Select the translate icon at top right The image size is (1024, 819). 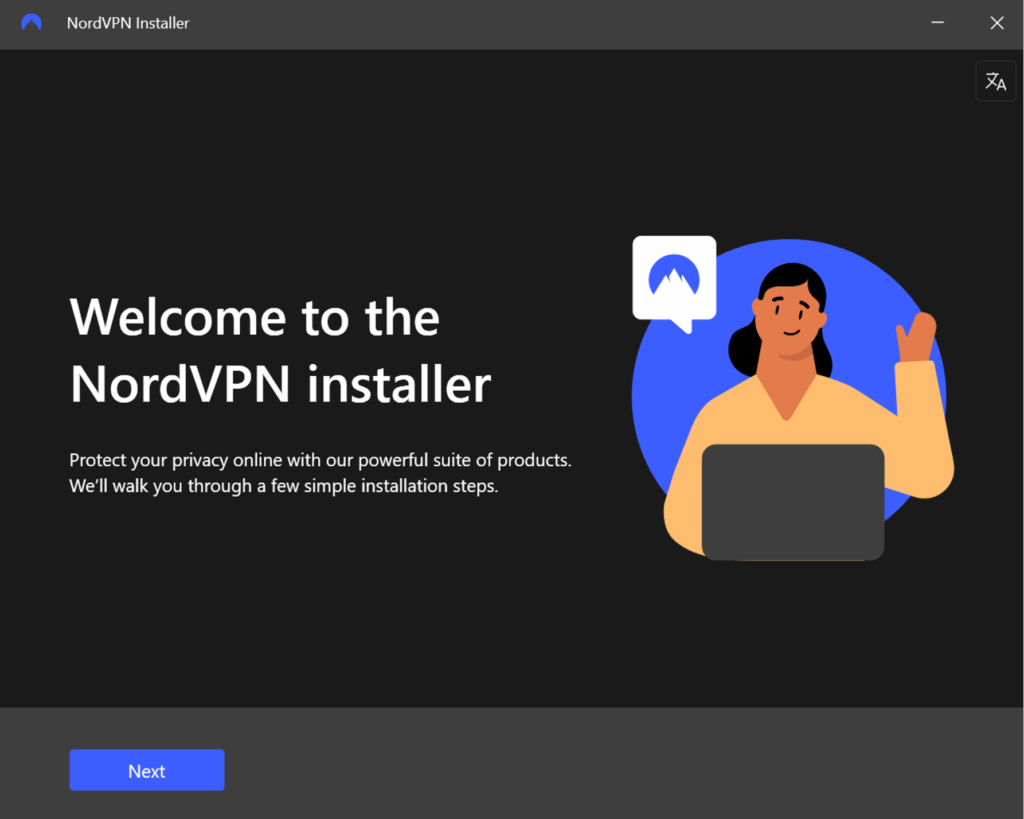(x=995, y=80)
